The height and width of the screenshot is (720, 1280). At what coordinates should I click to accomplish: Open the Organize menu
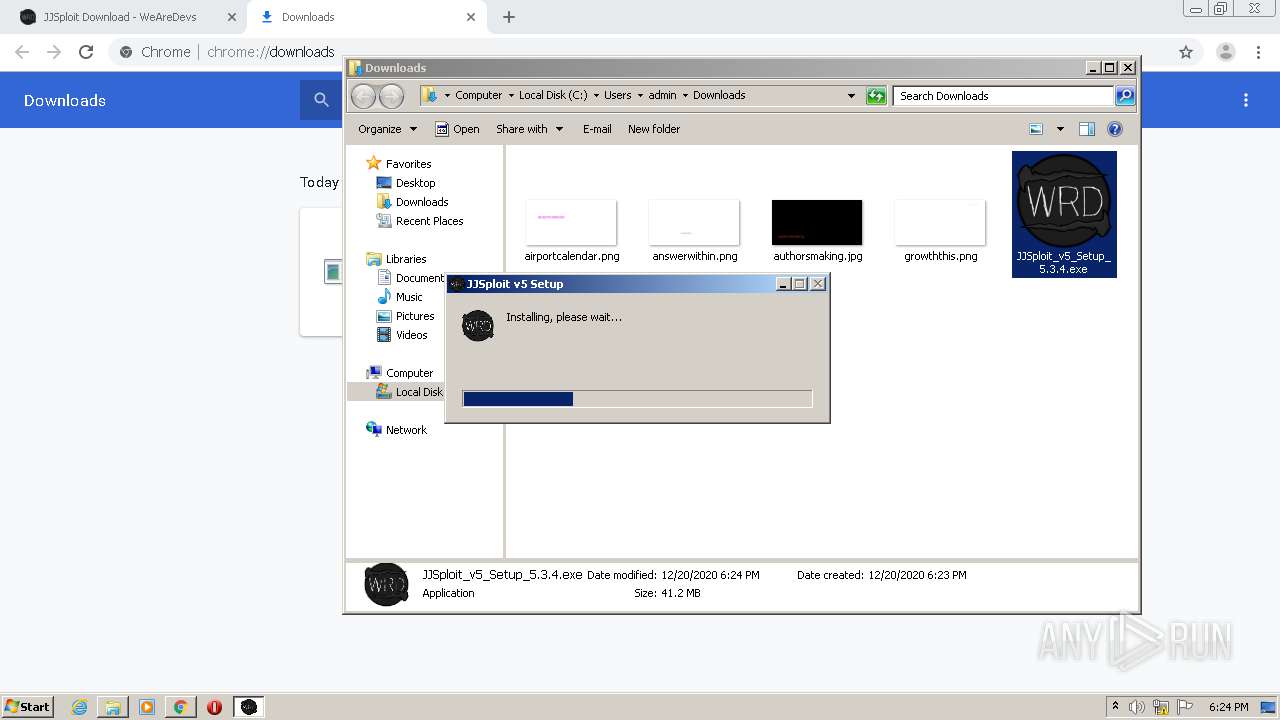387,129
